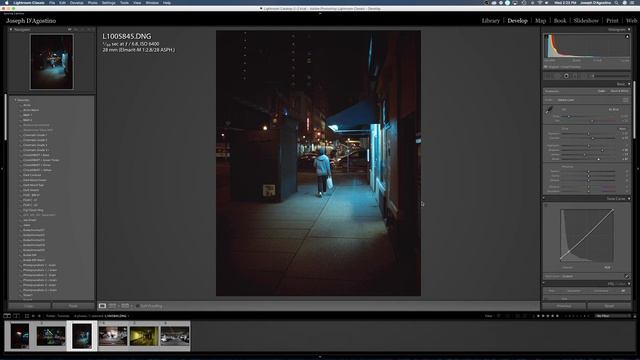Open the Profile Browser grid icon
Screen dimensions: 640x360
click(x=625, y=100)
